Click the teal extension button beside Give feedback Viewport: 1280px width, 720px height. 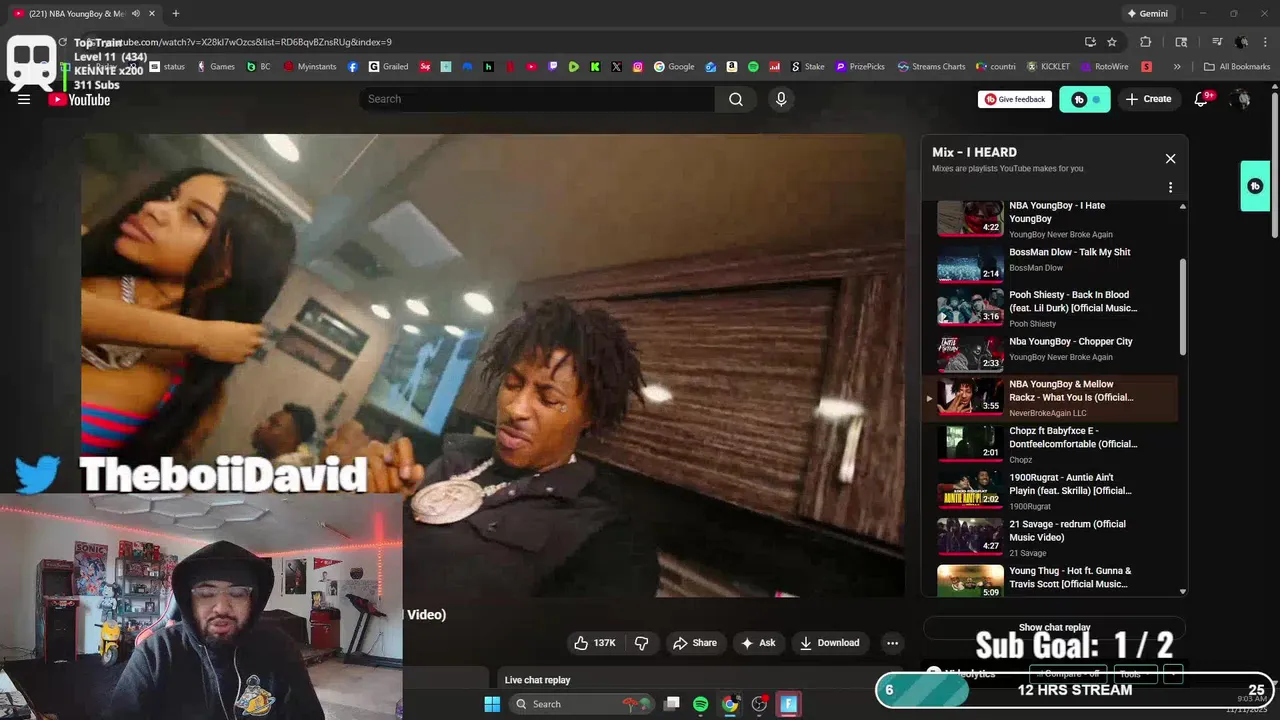(x=1085, y=99)
